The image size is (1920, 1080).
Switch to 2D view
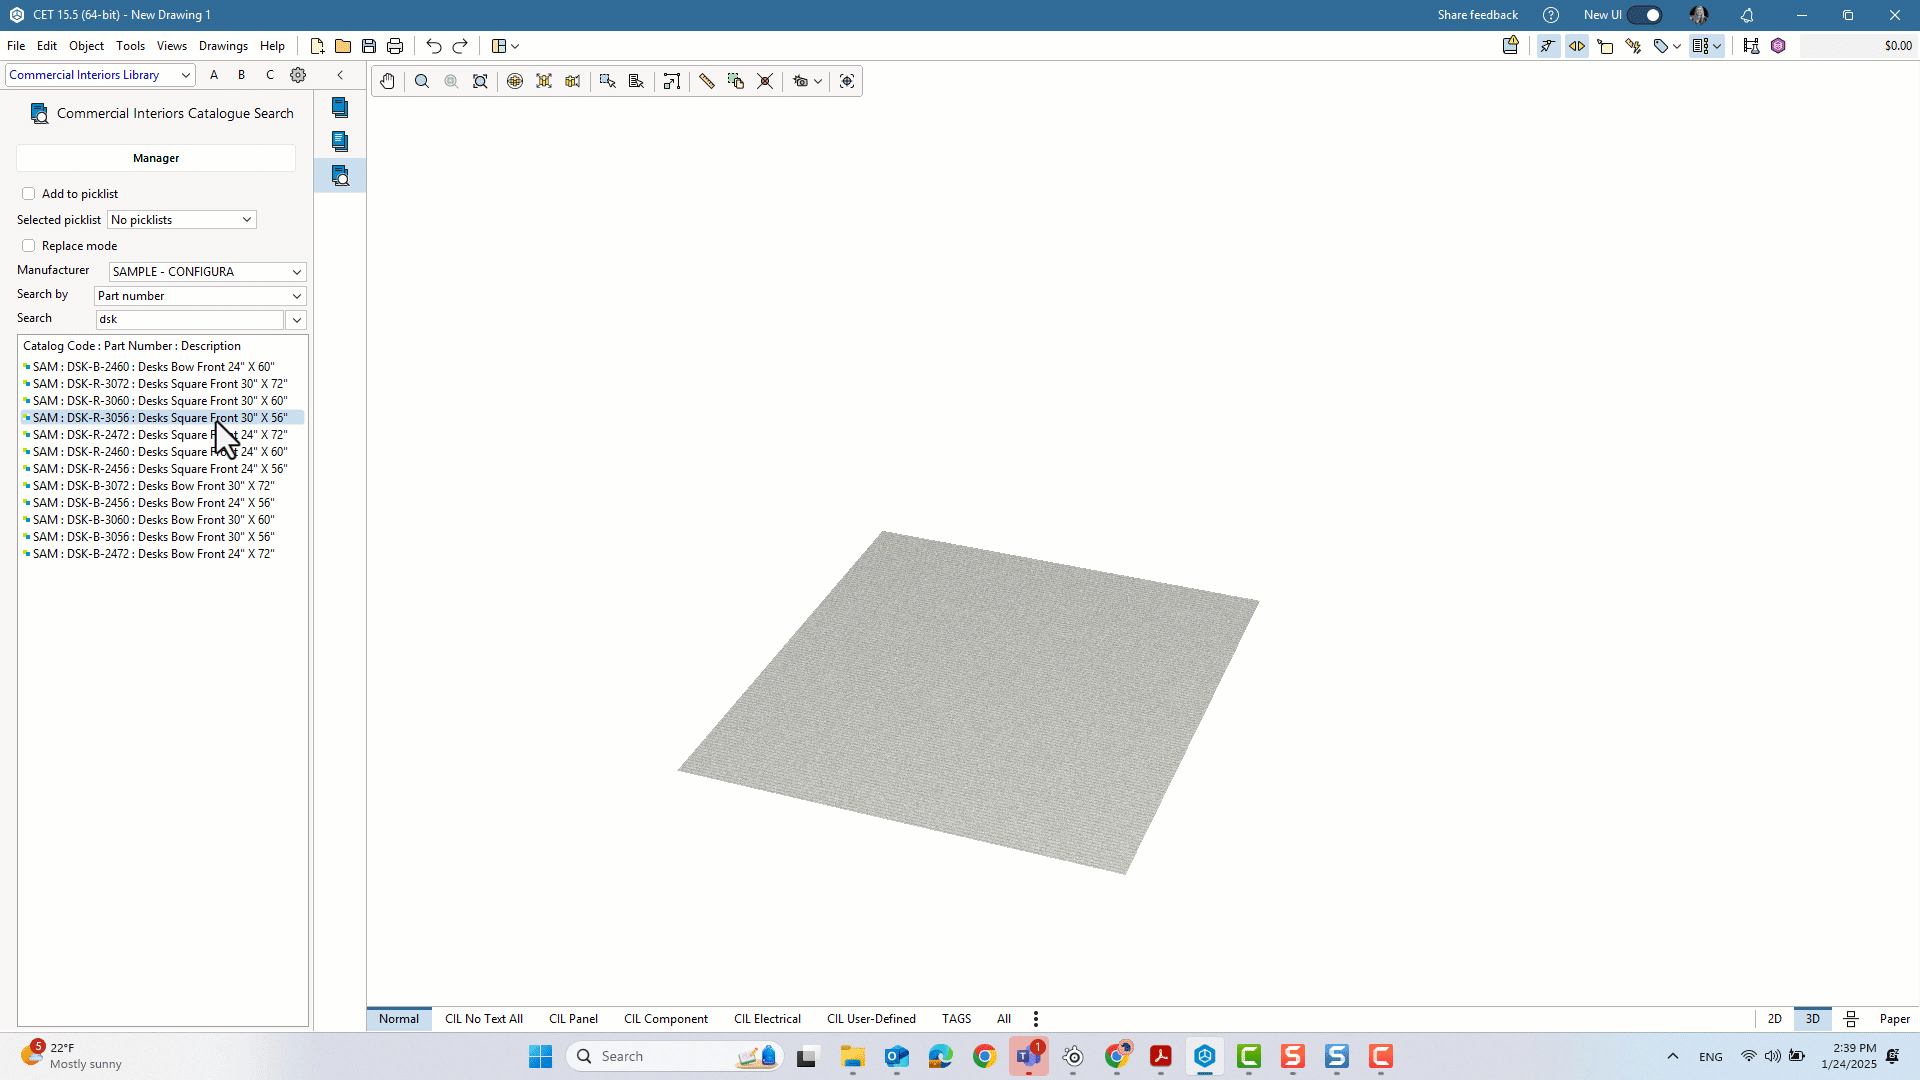[1775, 1019]
